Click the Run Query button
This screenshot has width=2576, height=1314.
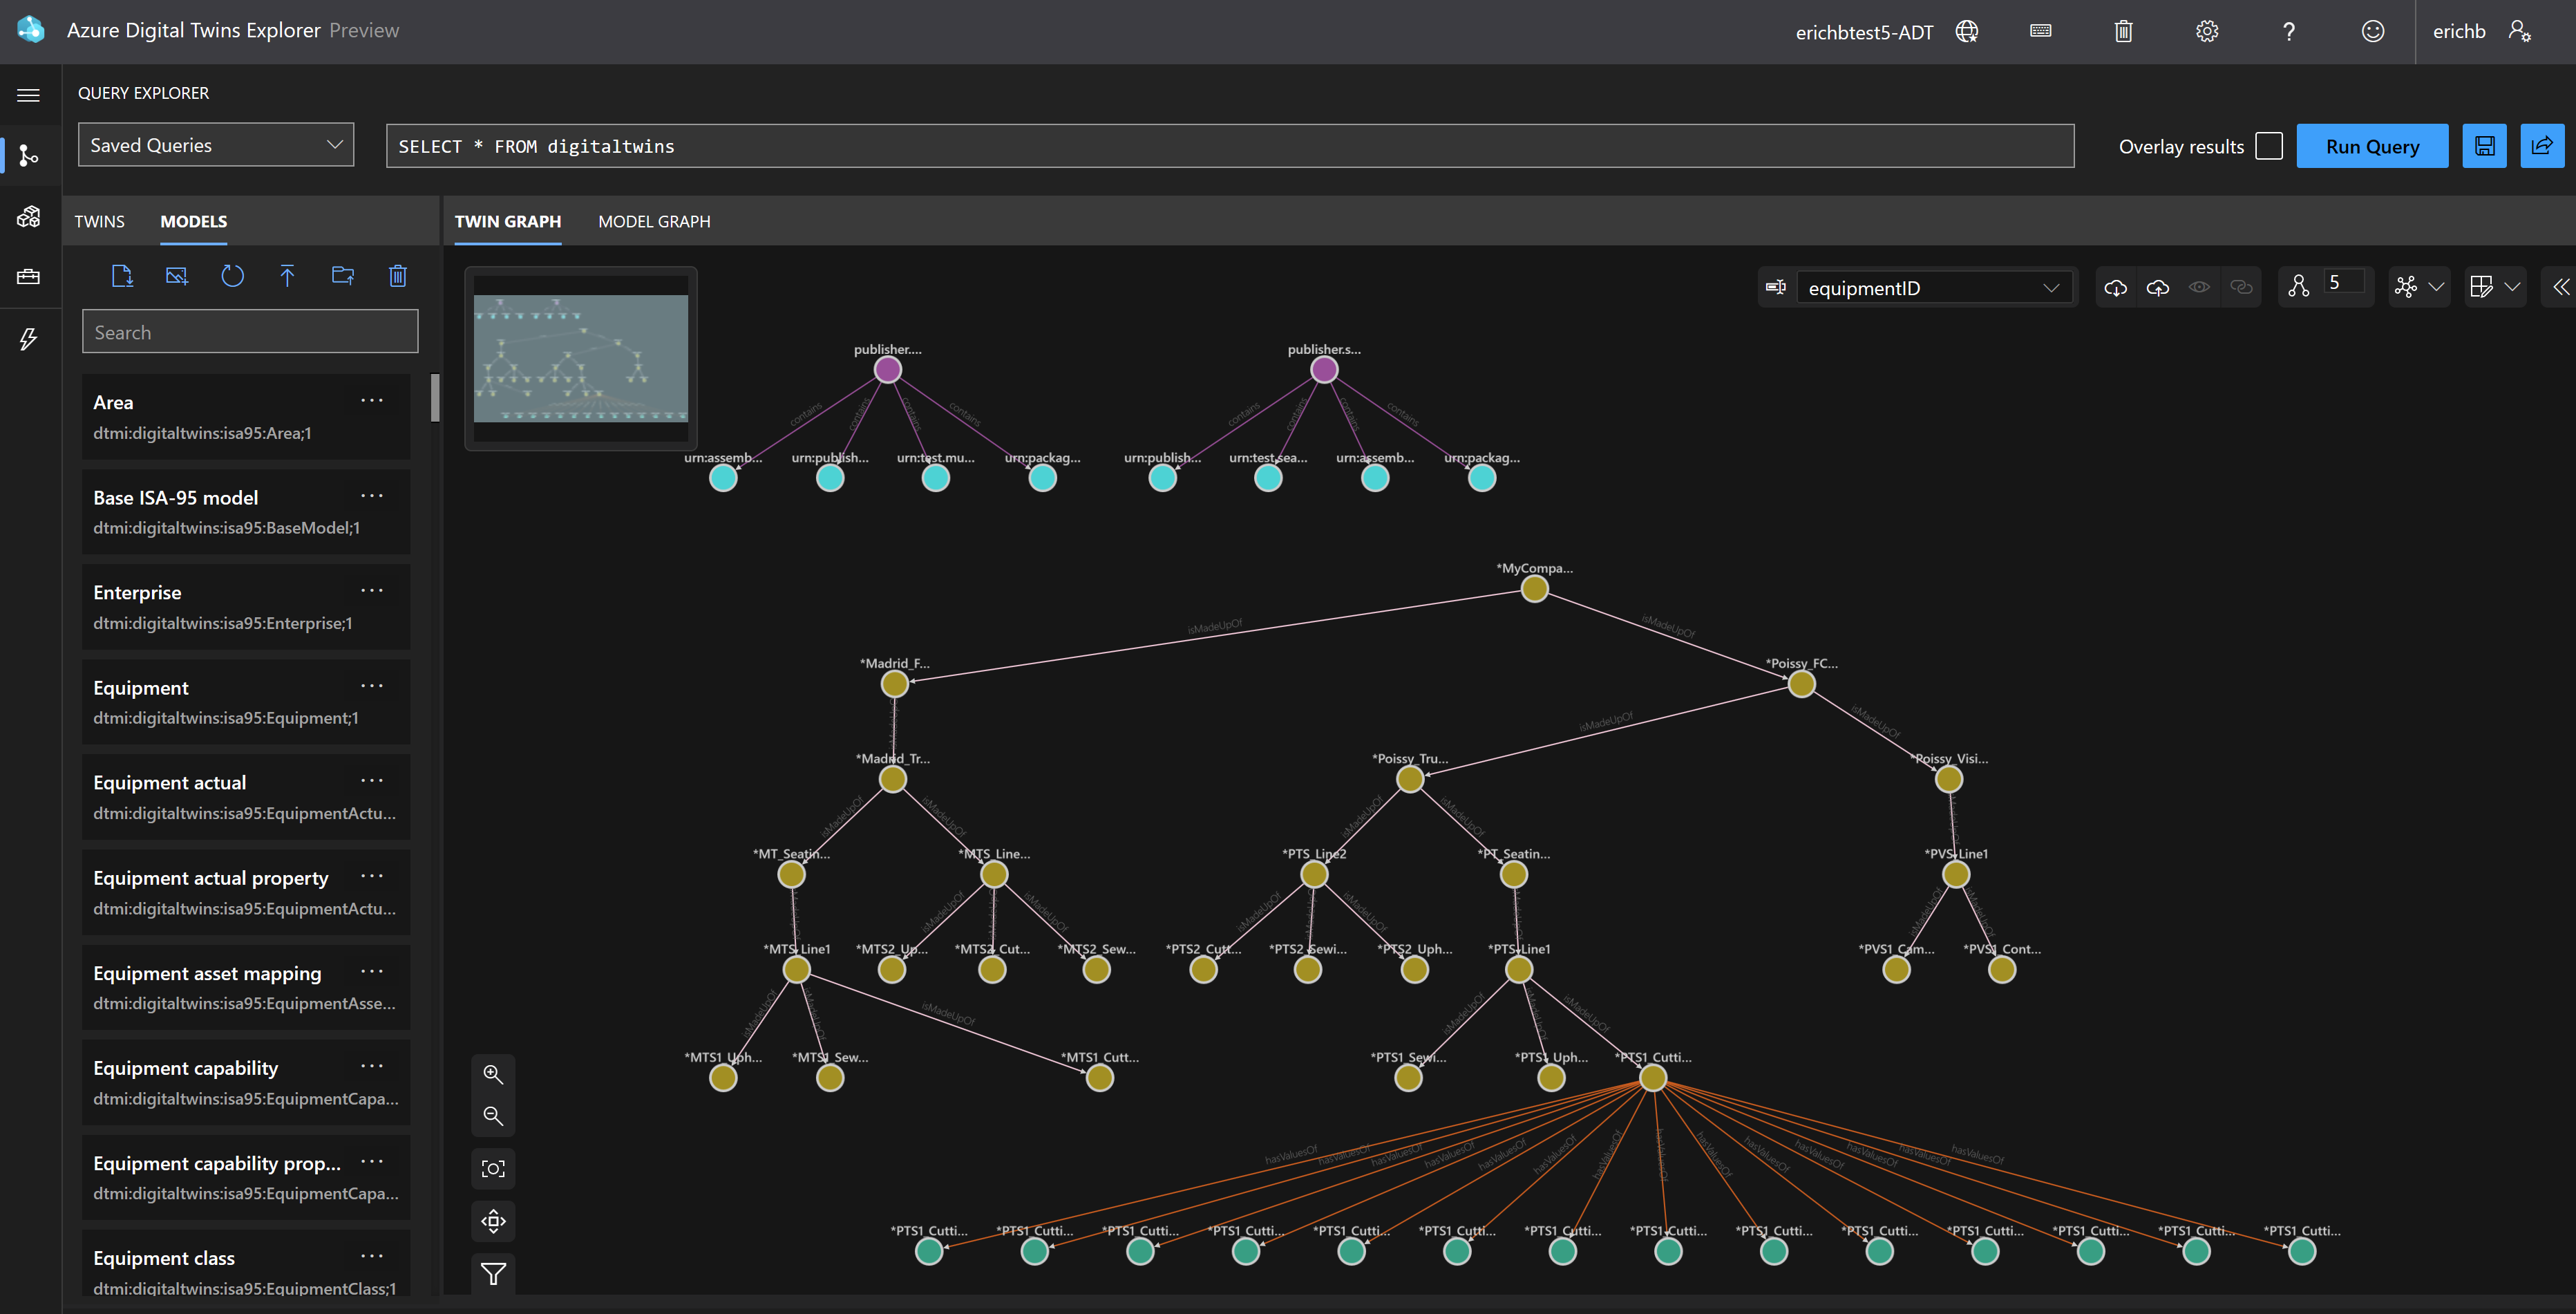(2372, 146)
